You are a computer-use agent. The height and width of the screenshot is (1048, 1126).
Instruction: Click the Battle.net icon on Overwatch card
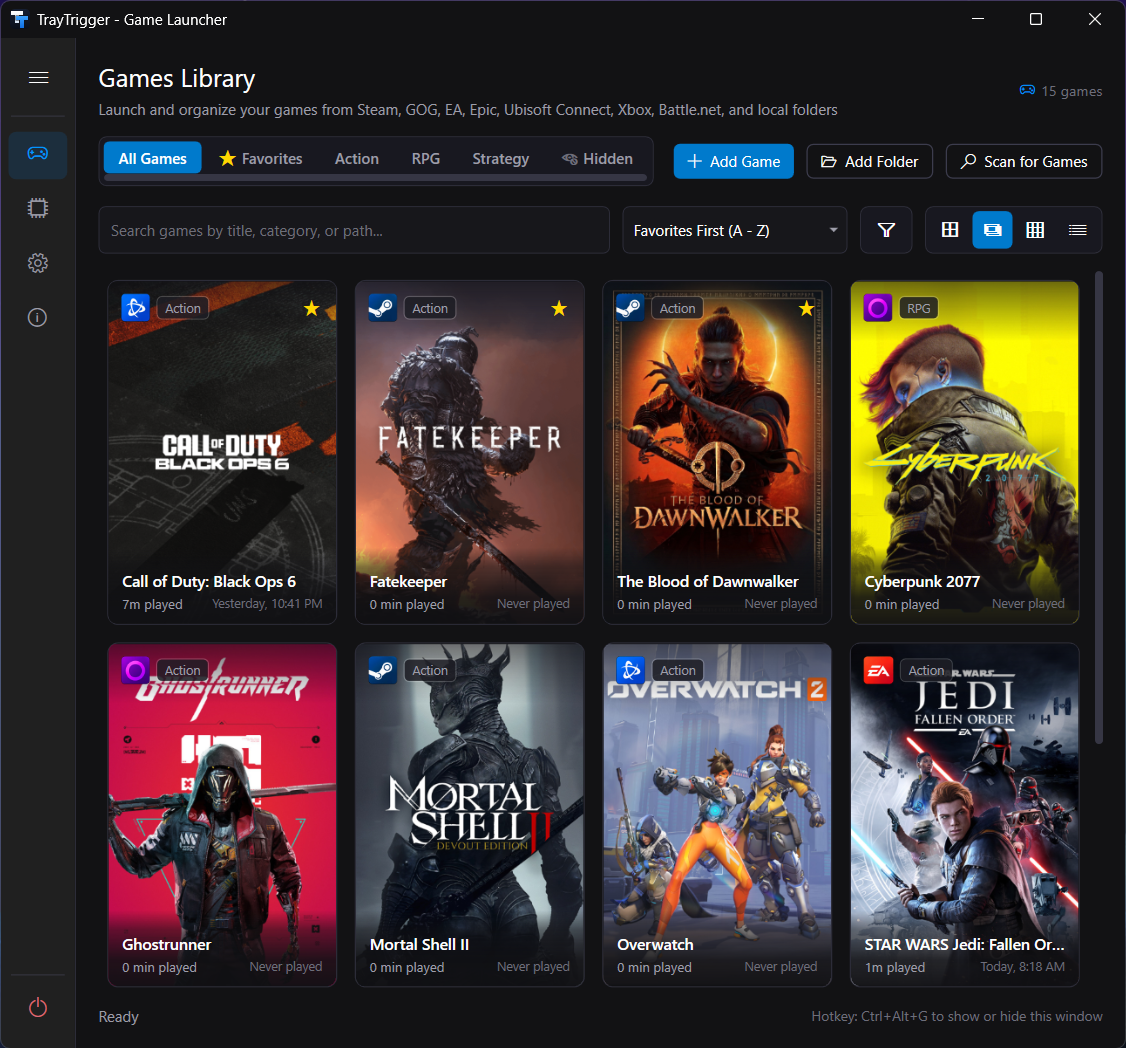click(x=631, y=670)
